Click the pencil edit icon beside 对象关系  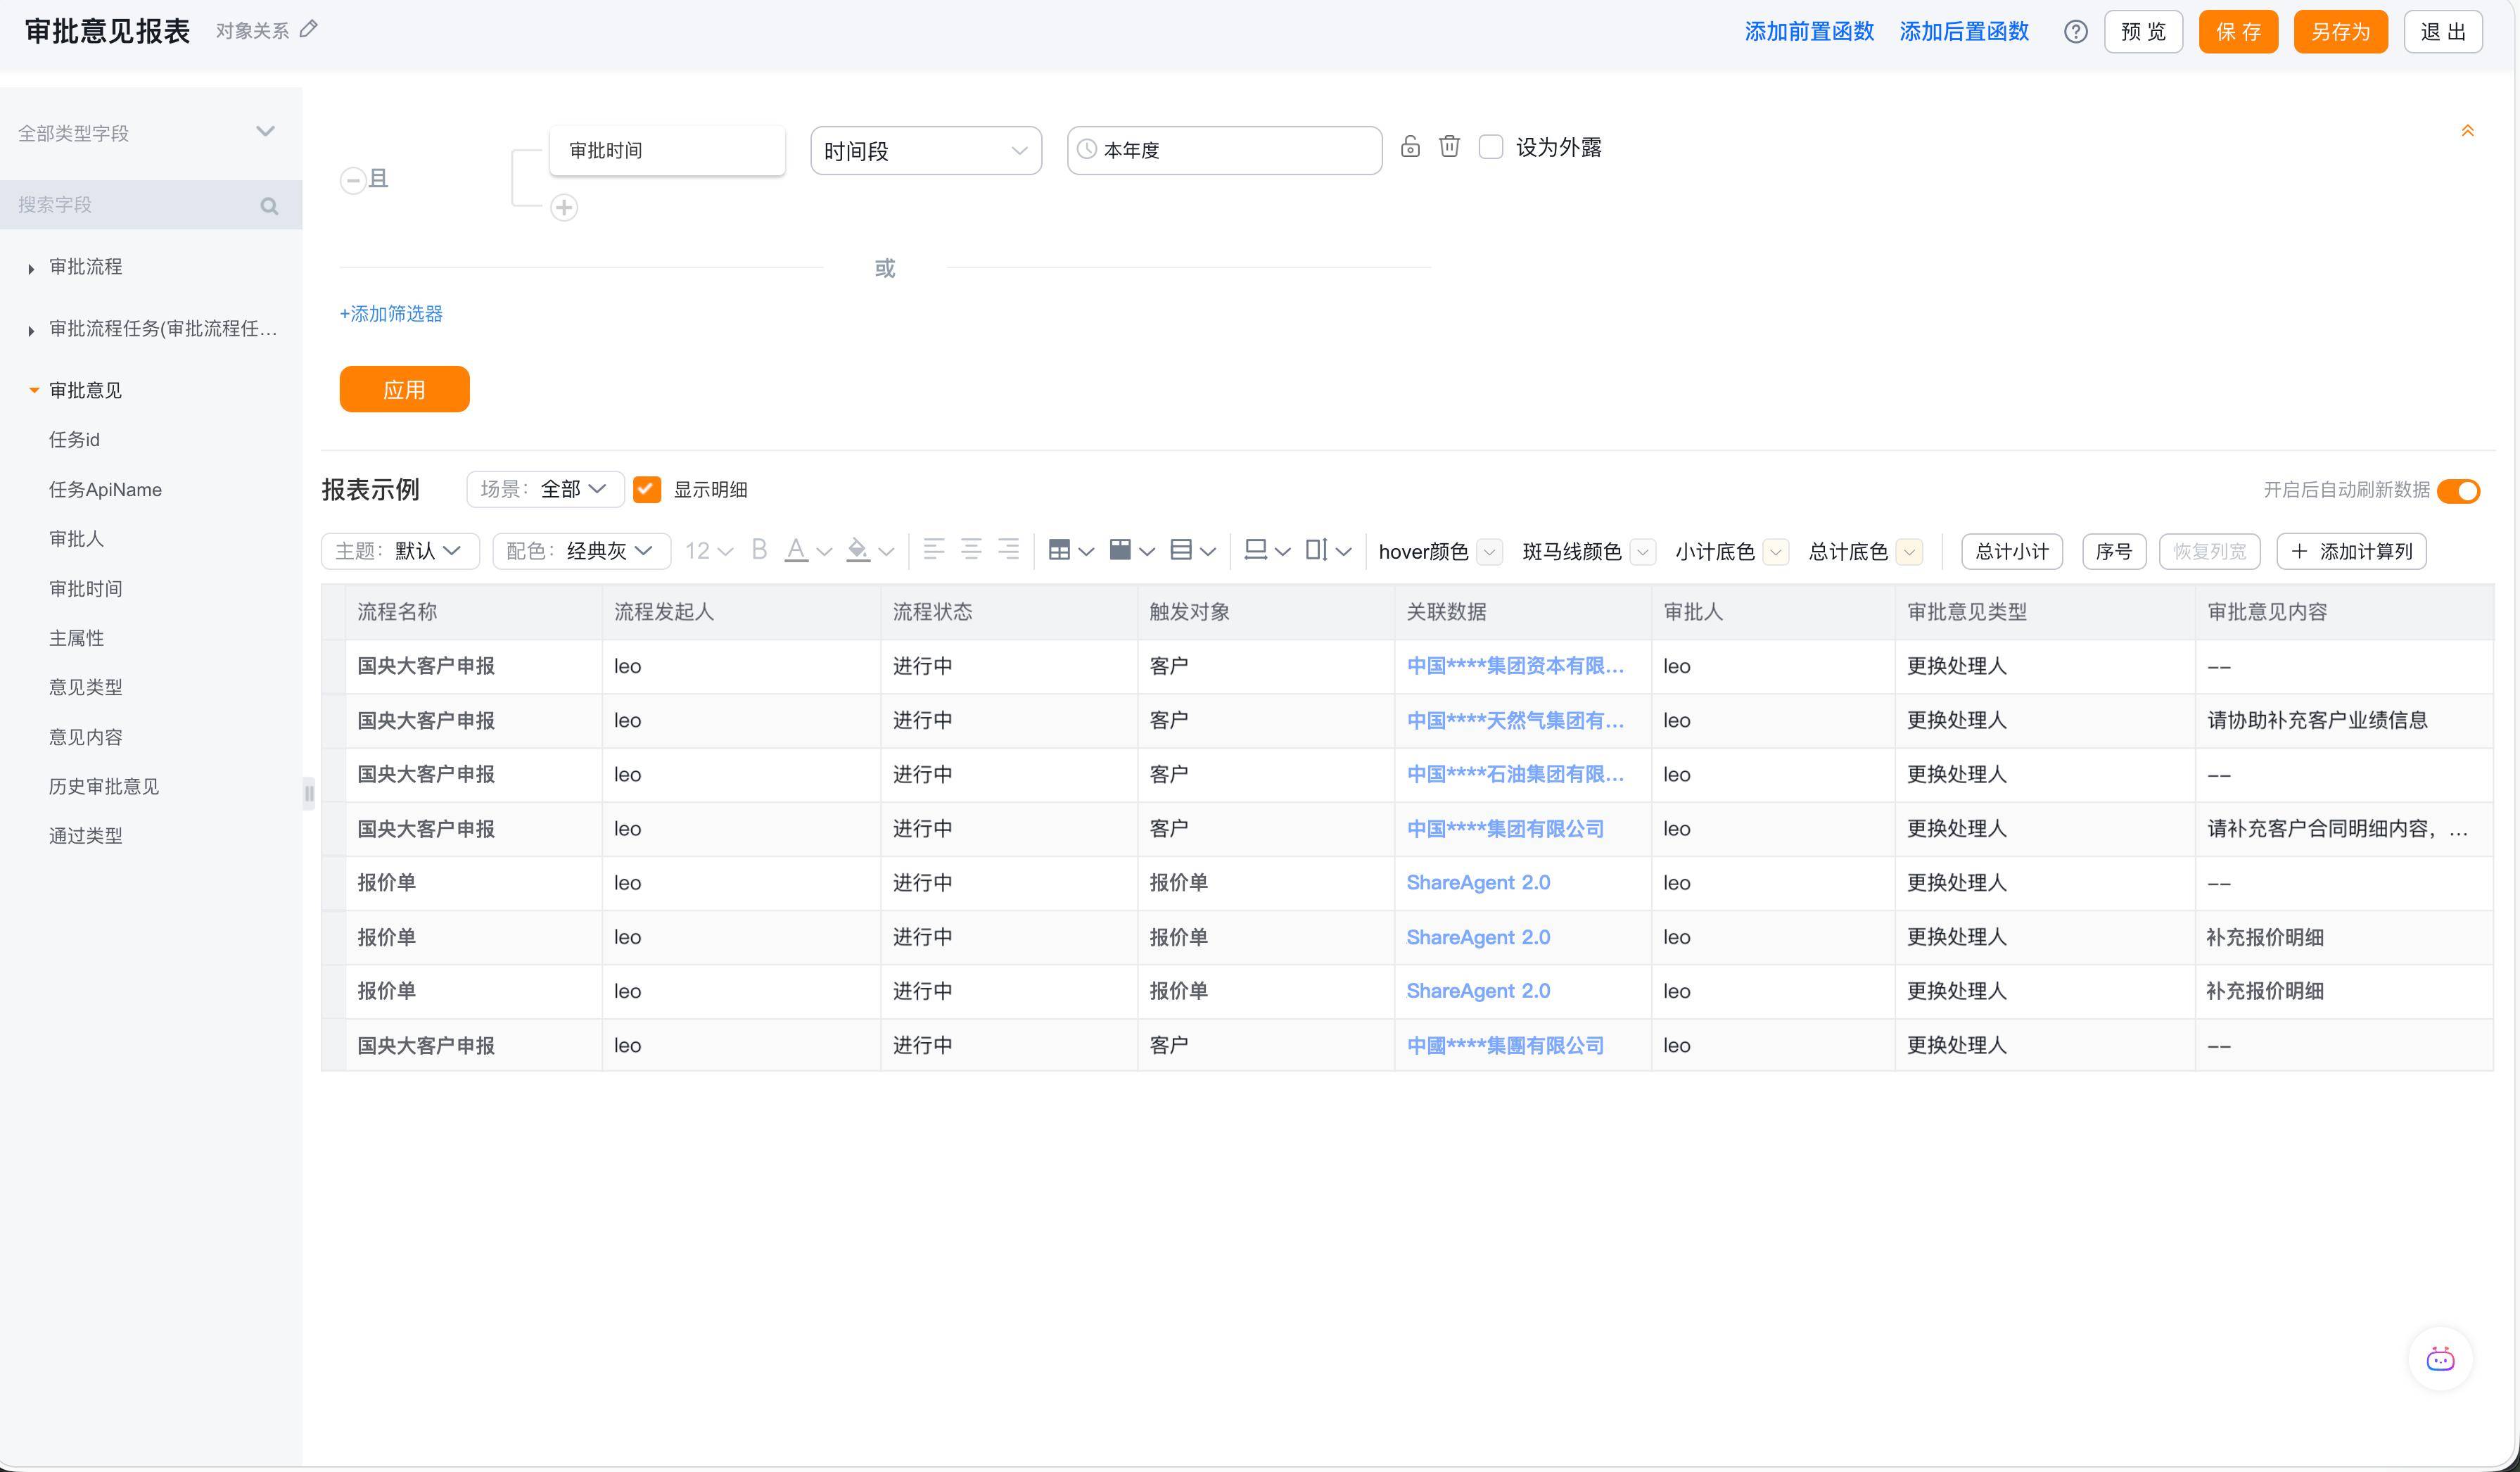pos(309,30)
